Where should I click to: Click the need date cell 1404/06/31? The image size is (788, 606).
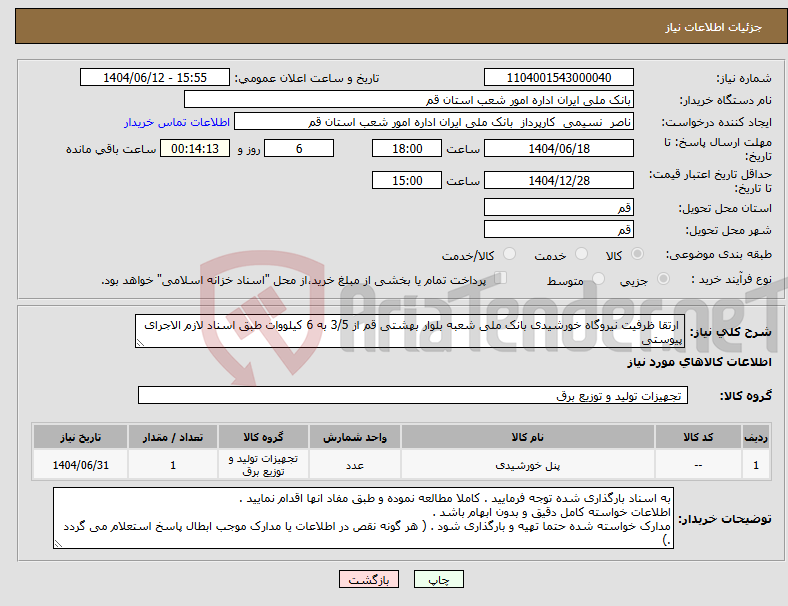point(80,465)
